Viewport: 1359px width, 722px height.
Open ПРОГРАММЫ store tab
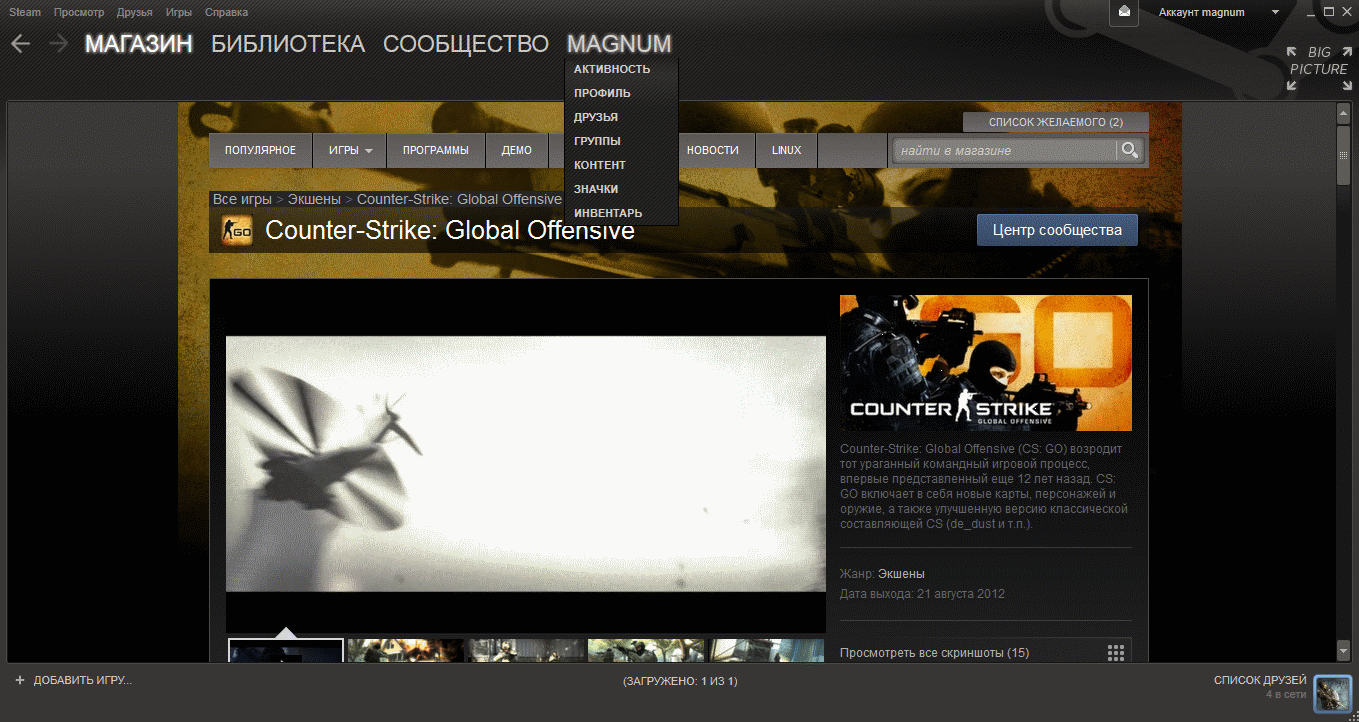(436, 151)
